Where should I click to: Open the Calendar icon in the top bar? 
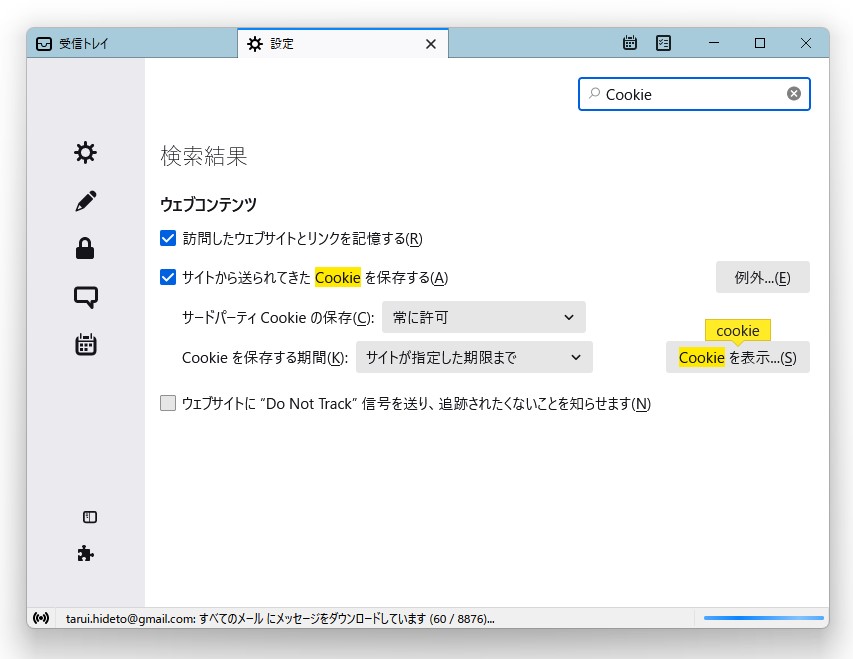(x=628, y=43)
